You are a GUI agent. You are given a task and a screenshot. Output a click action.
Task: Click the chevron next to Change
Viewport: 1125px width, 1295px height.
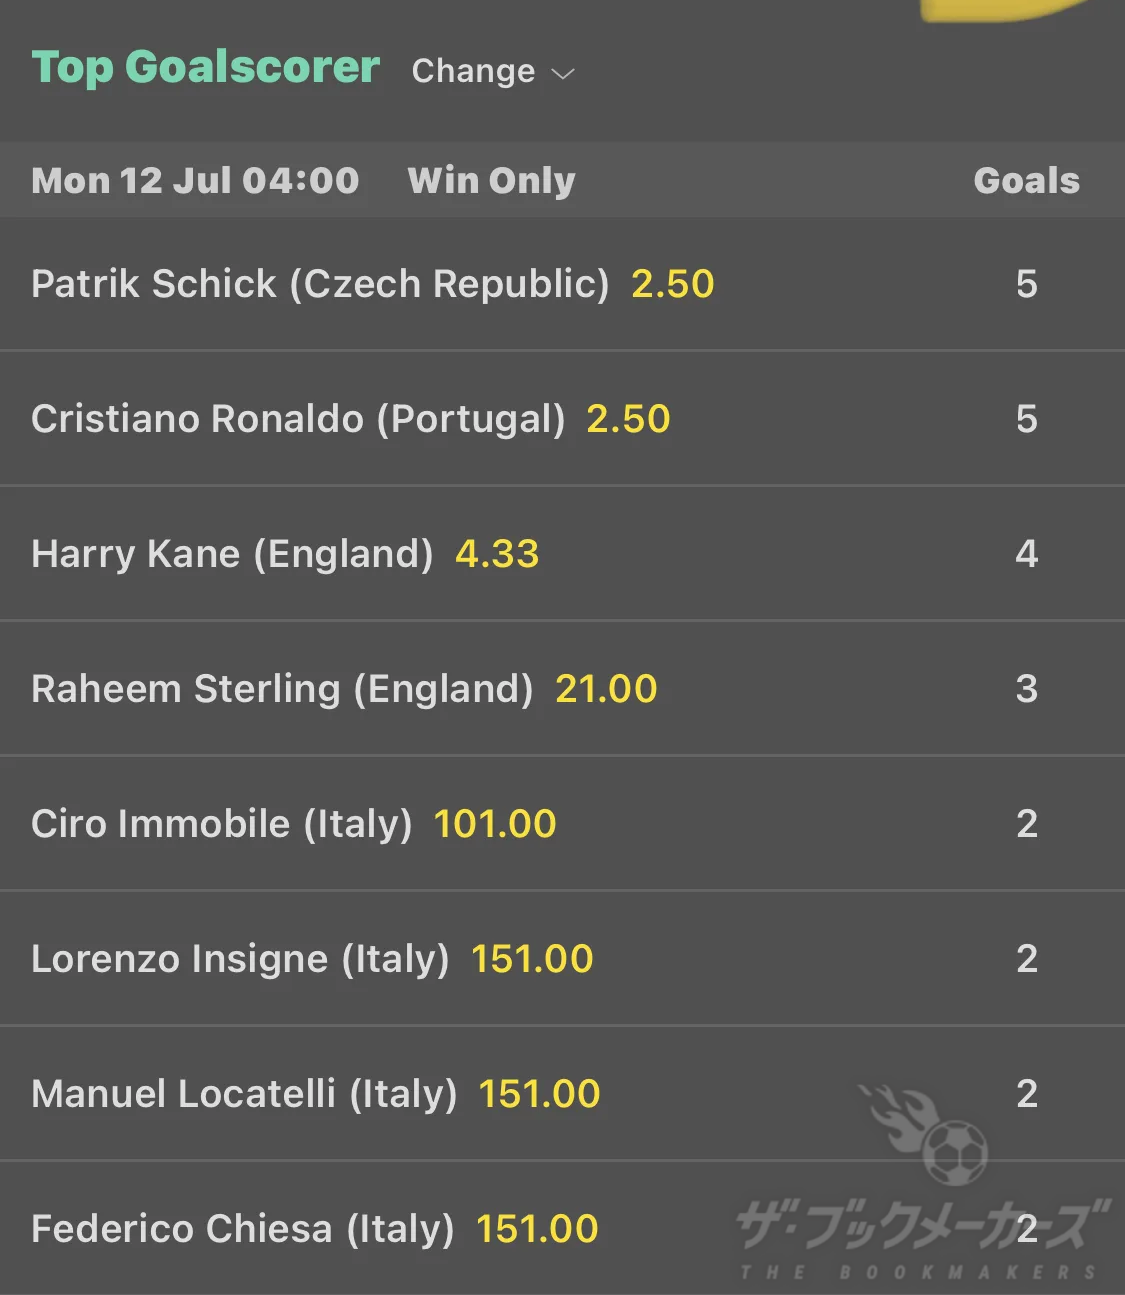(563, 74)
